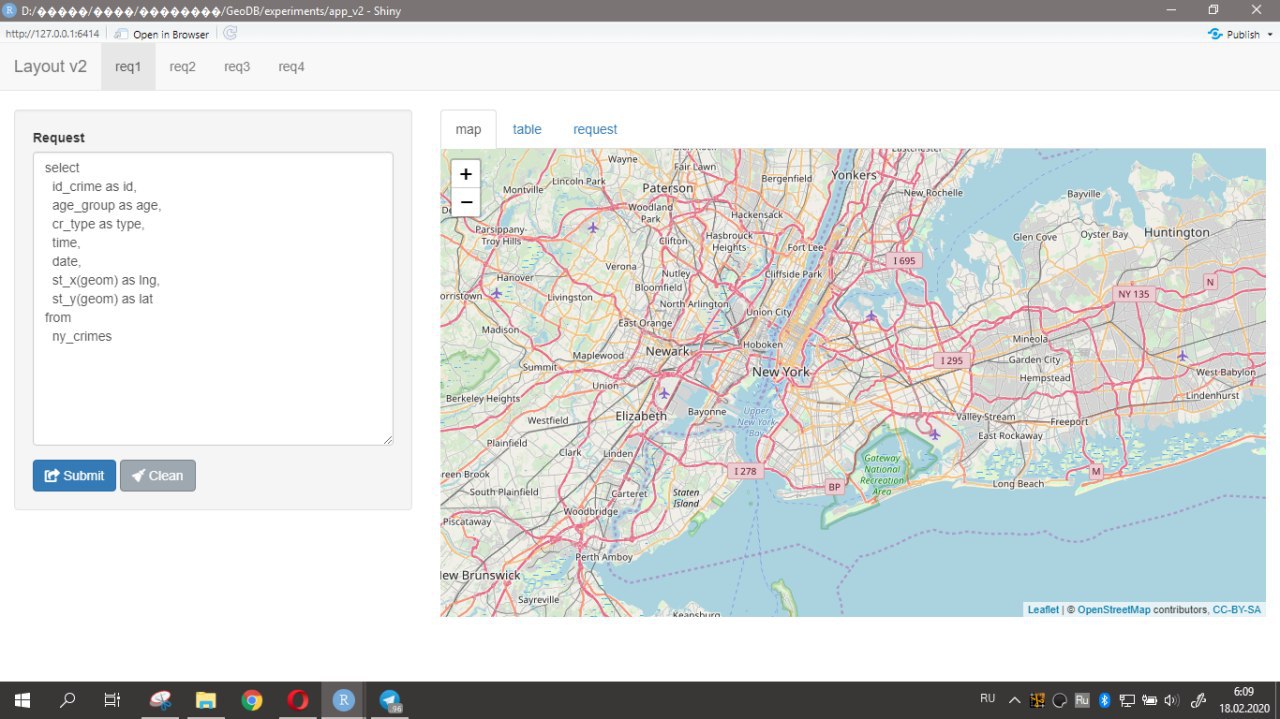Image resolution: width=1280 pixels, height=719 pixels.
Task: Switch to the req2 navbar tab
Action: (182, 67)
